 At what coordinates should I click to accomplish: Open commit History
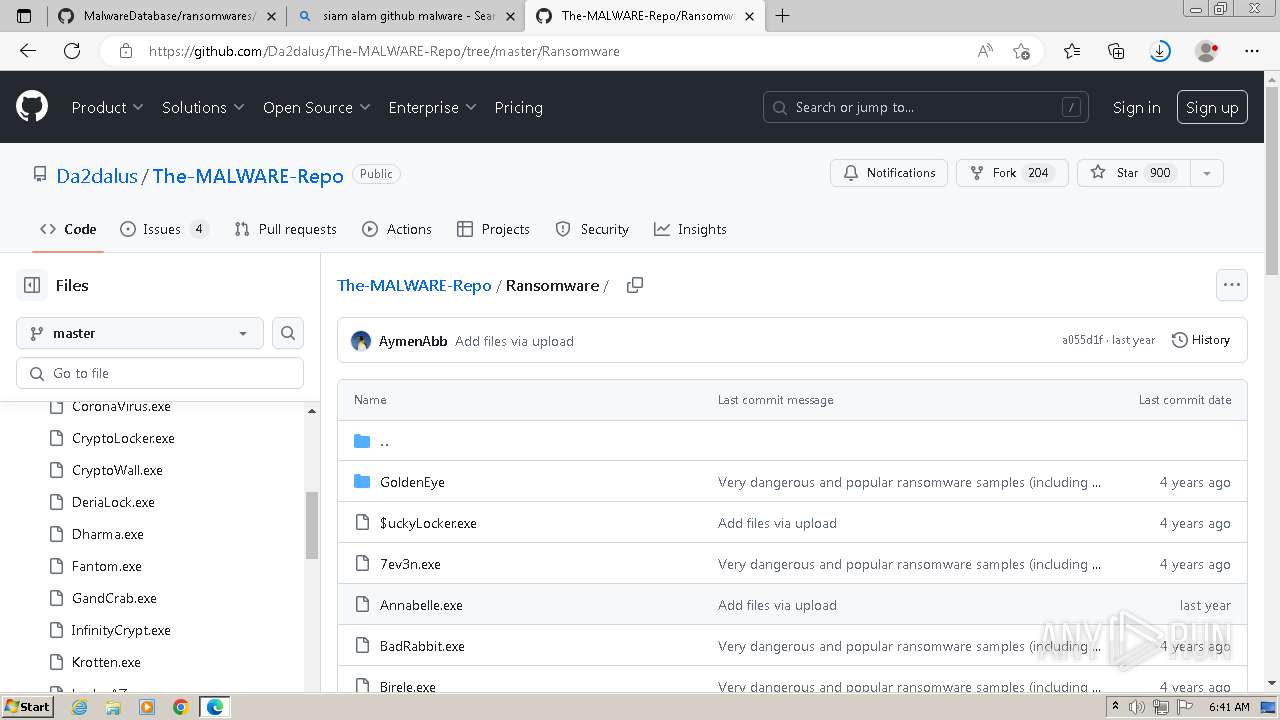click(x=1201, y=340)
